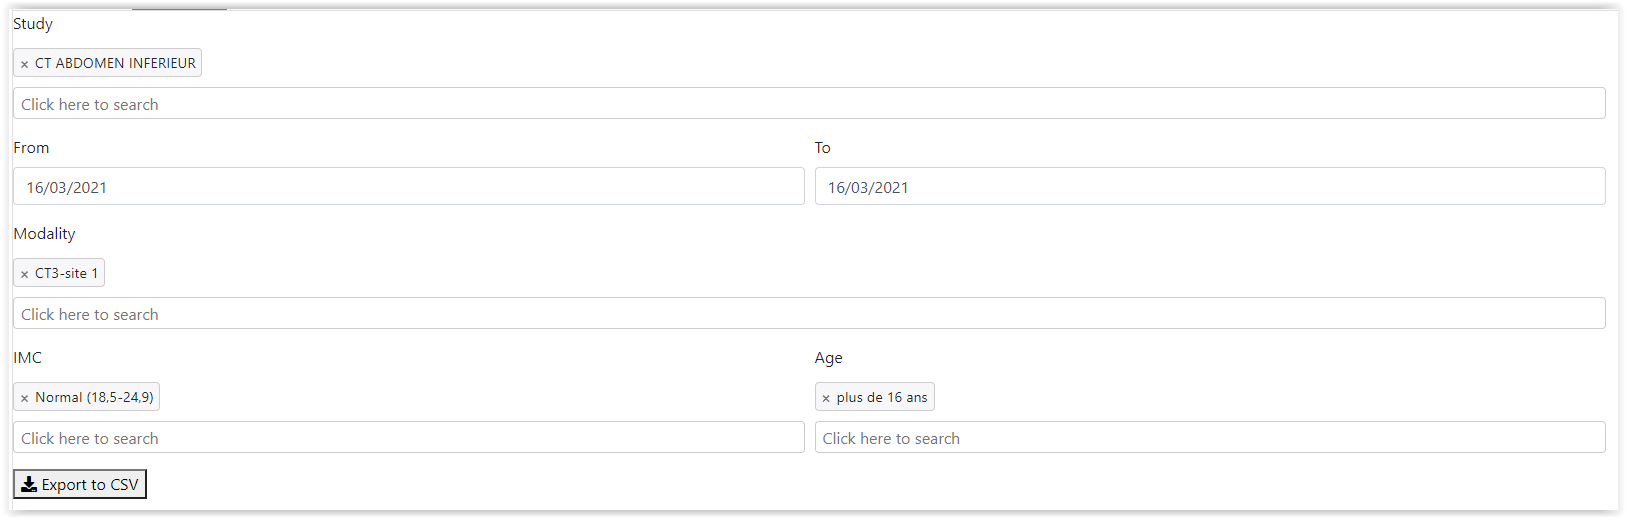Remove the plus de 16 ans tag
The width and height of the screenshot is (1626, 518).
click(x=826, y=398)
